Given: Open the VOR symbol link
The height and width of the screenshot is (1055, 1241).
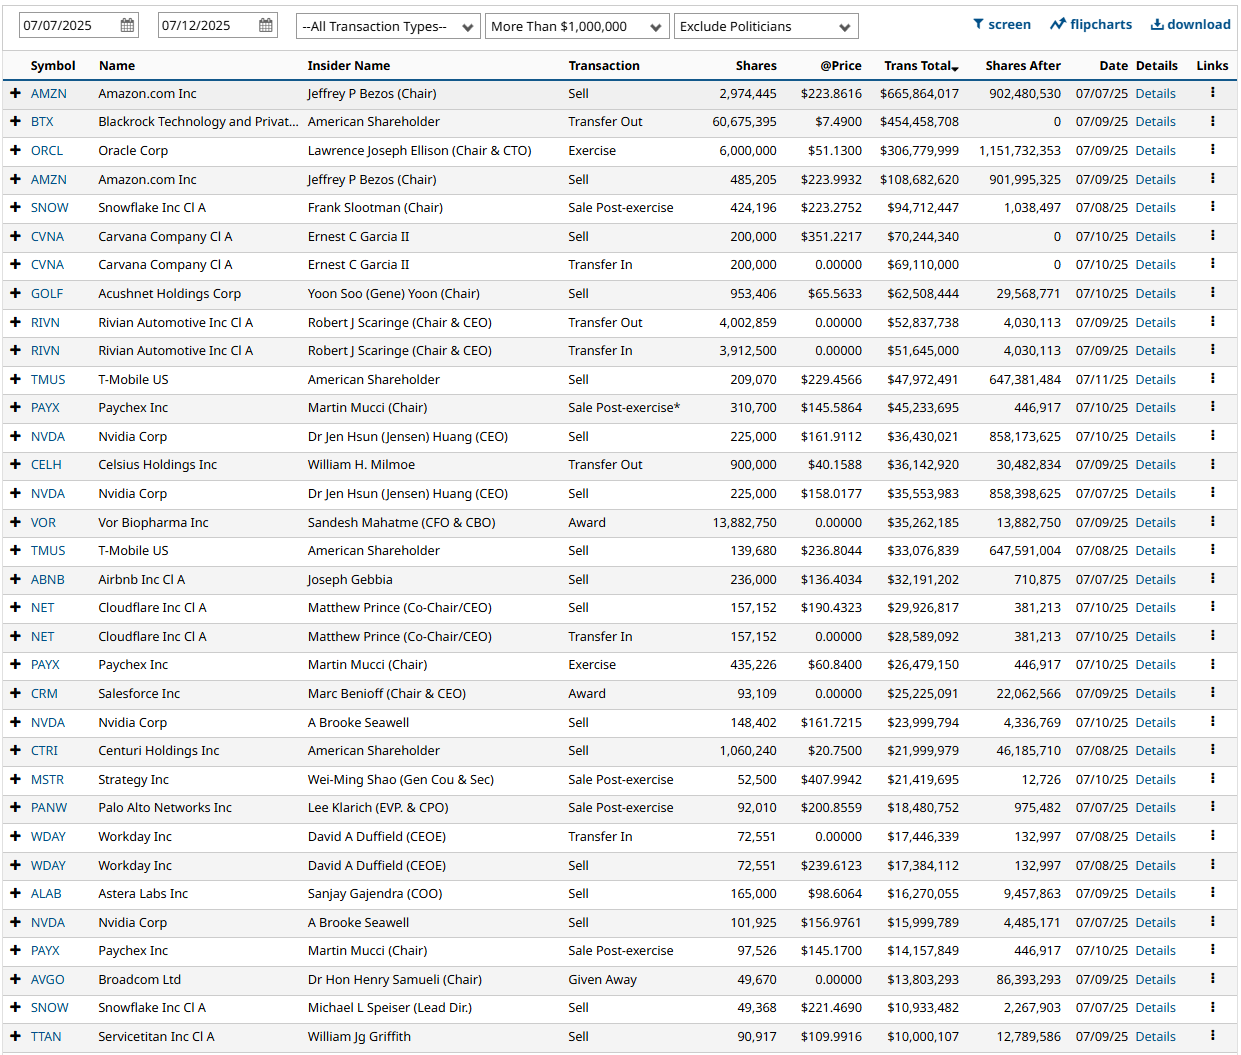Looking at the screenshot, I should [43, 522].
